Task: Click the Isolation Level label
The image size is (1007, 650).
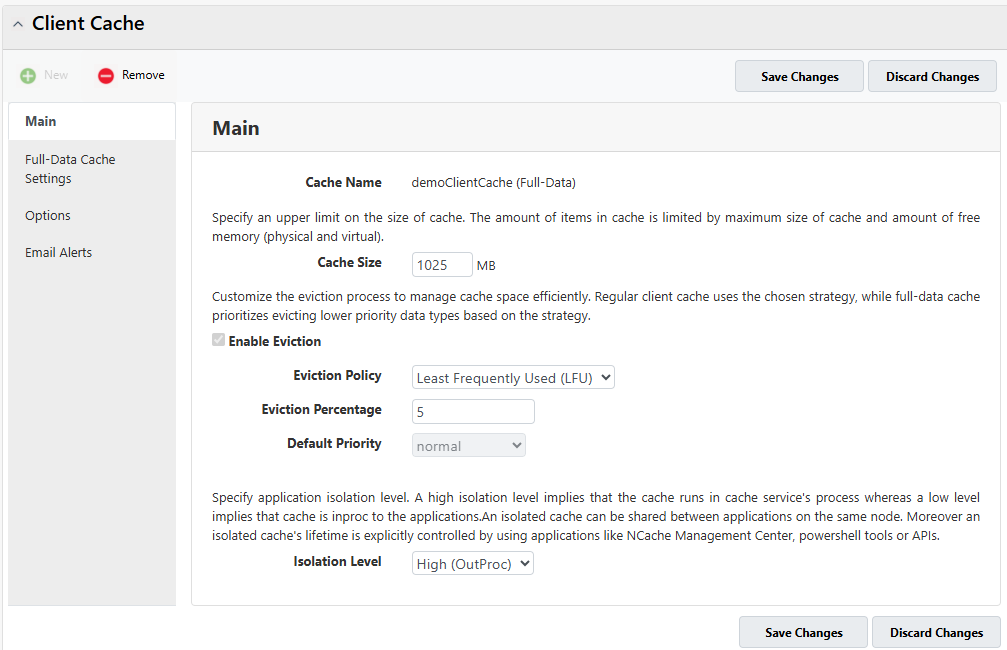Action: pos(337,561)
